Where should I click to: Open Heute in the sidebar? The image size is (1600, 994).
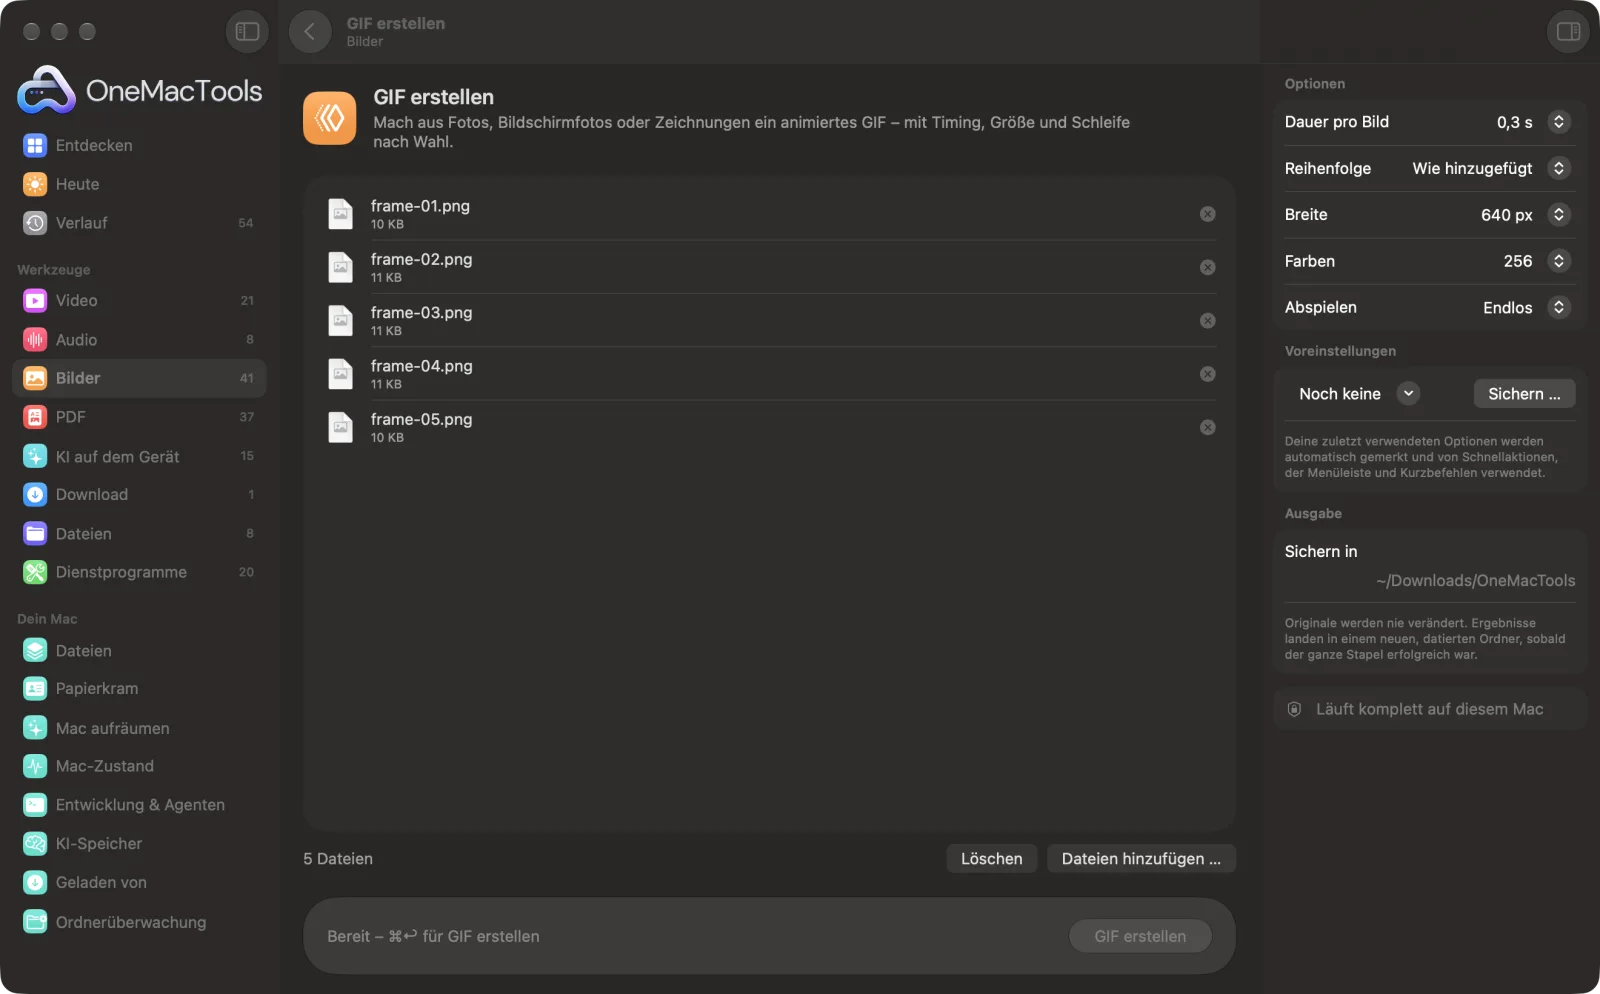pyautogui.click(x=139, y=184)
